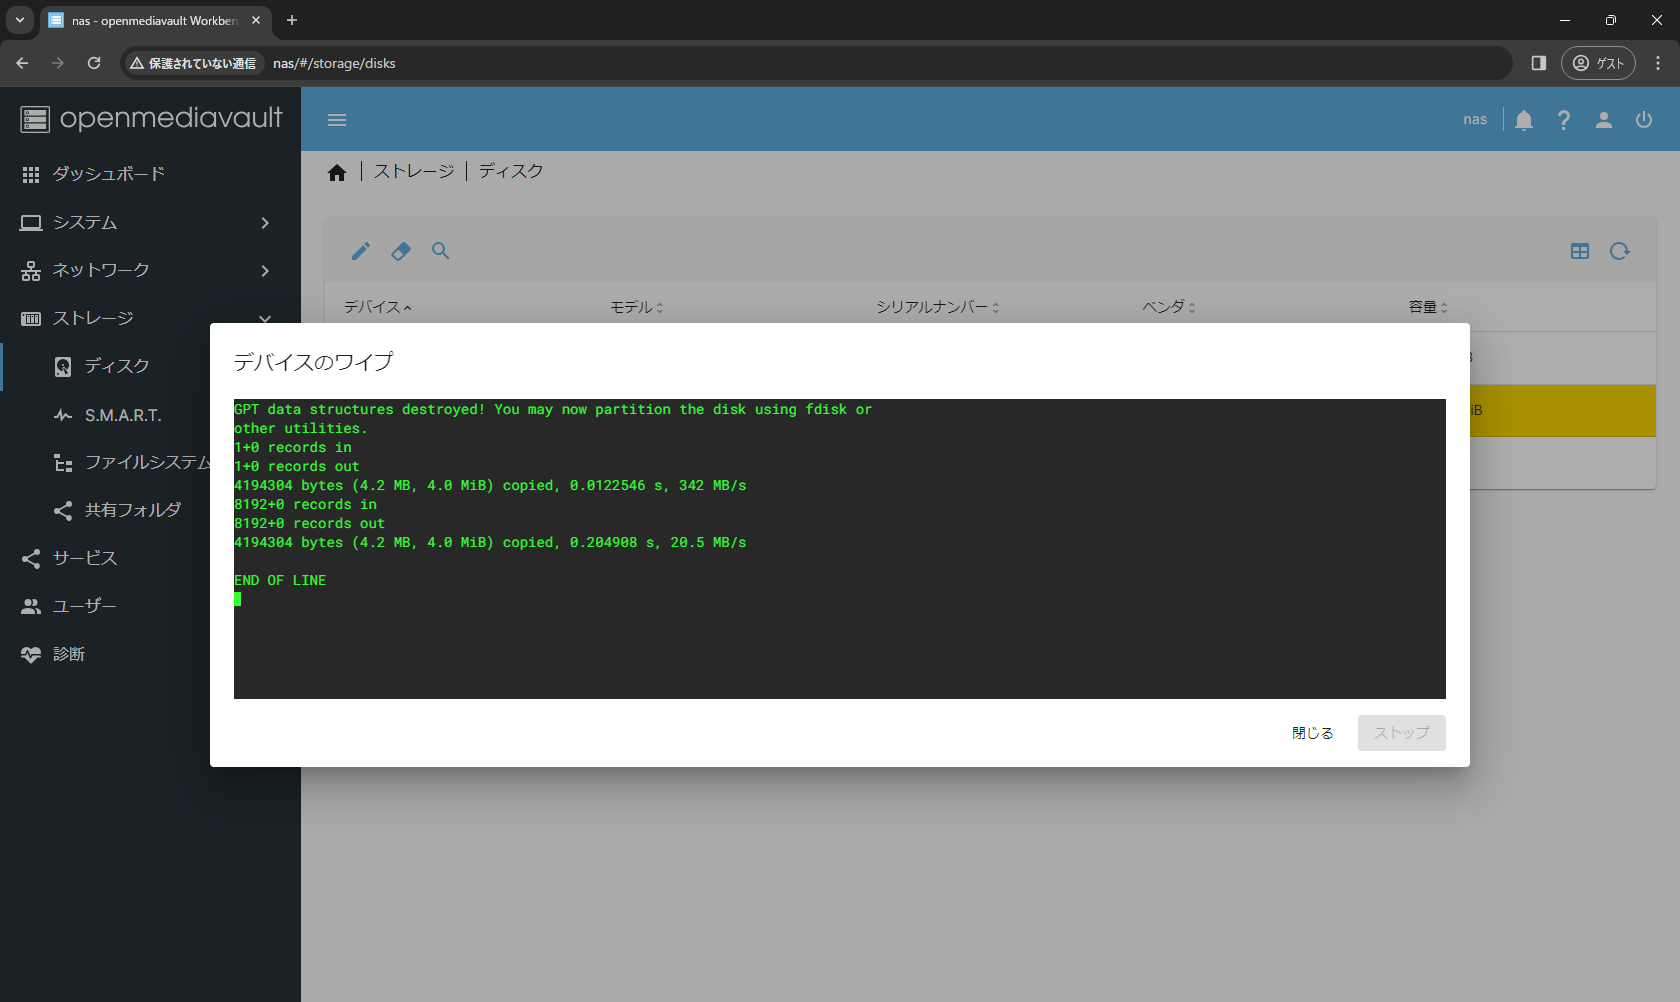Collapse the ストレージ menu section
1680x1002 pixels.
click(x=265, y=318)
